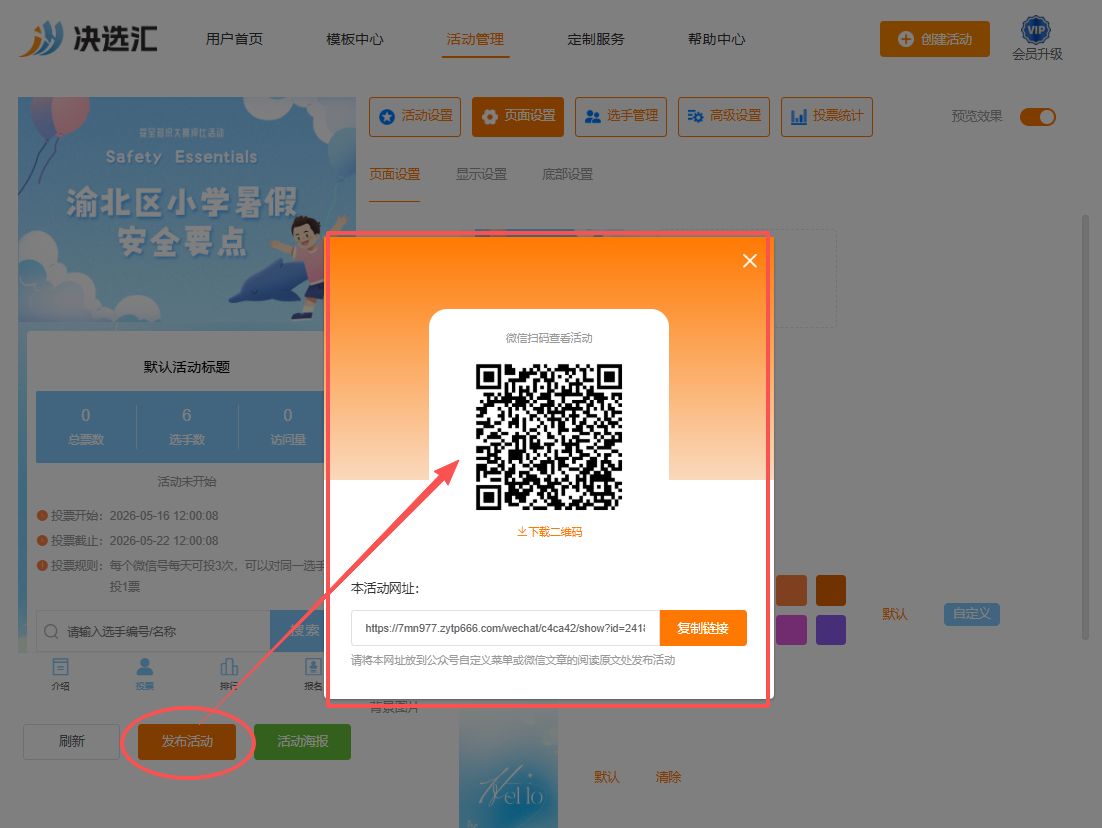Click 默认 next to color swatches

[x=895, y=614]
